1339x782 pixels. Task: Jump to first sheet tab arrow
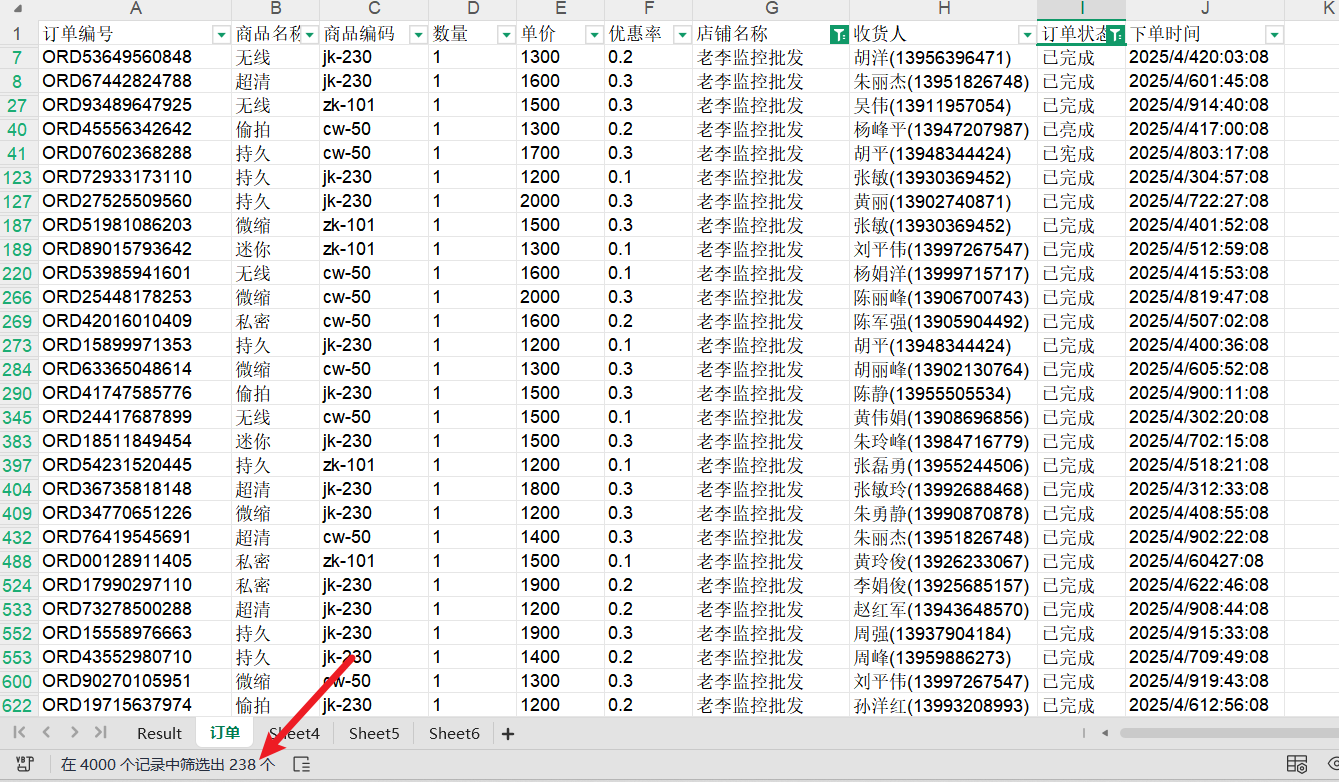click(20, 734)
